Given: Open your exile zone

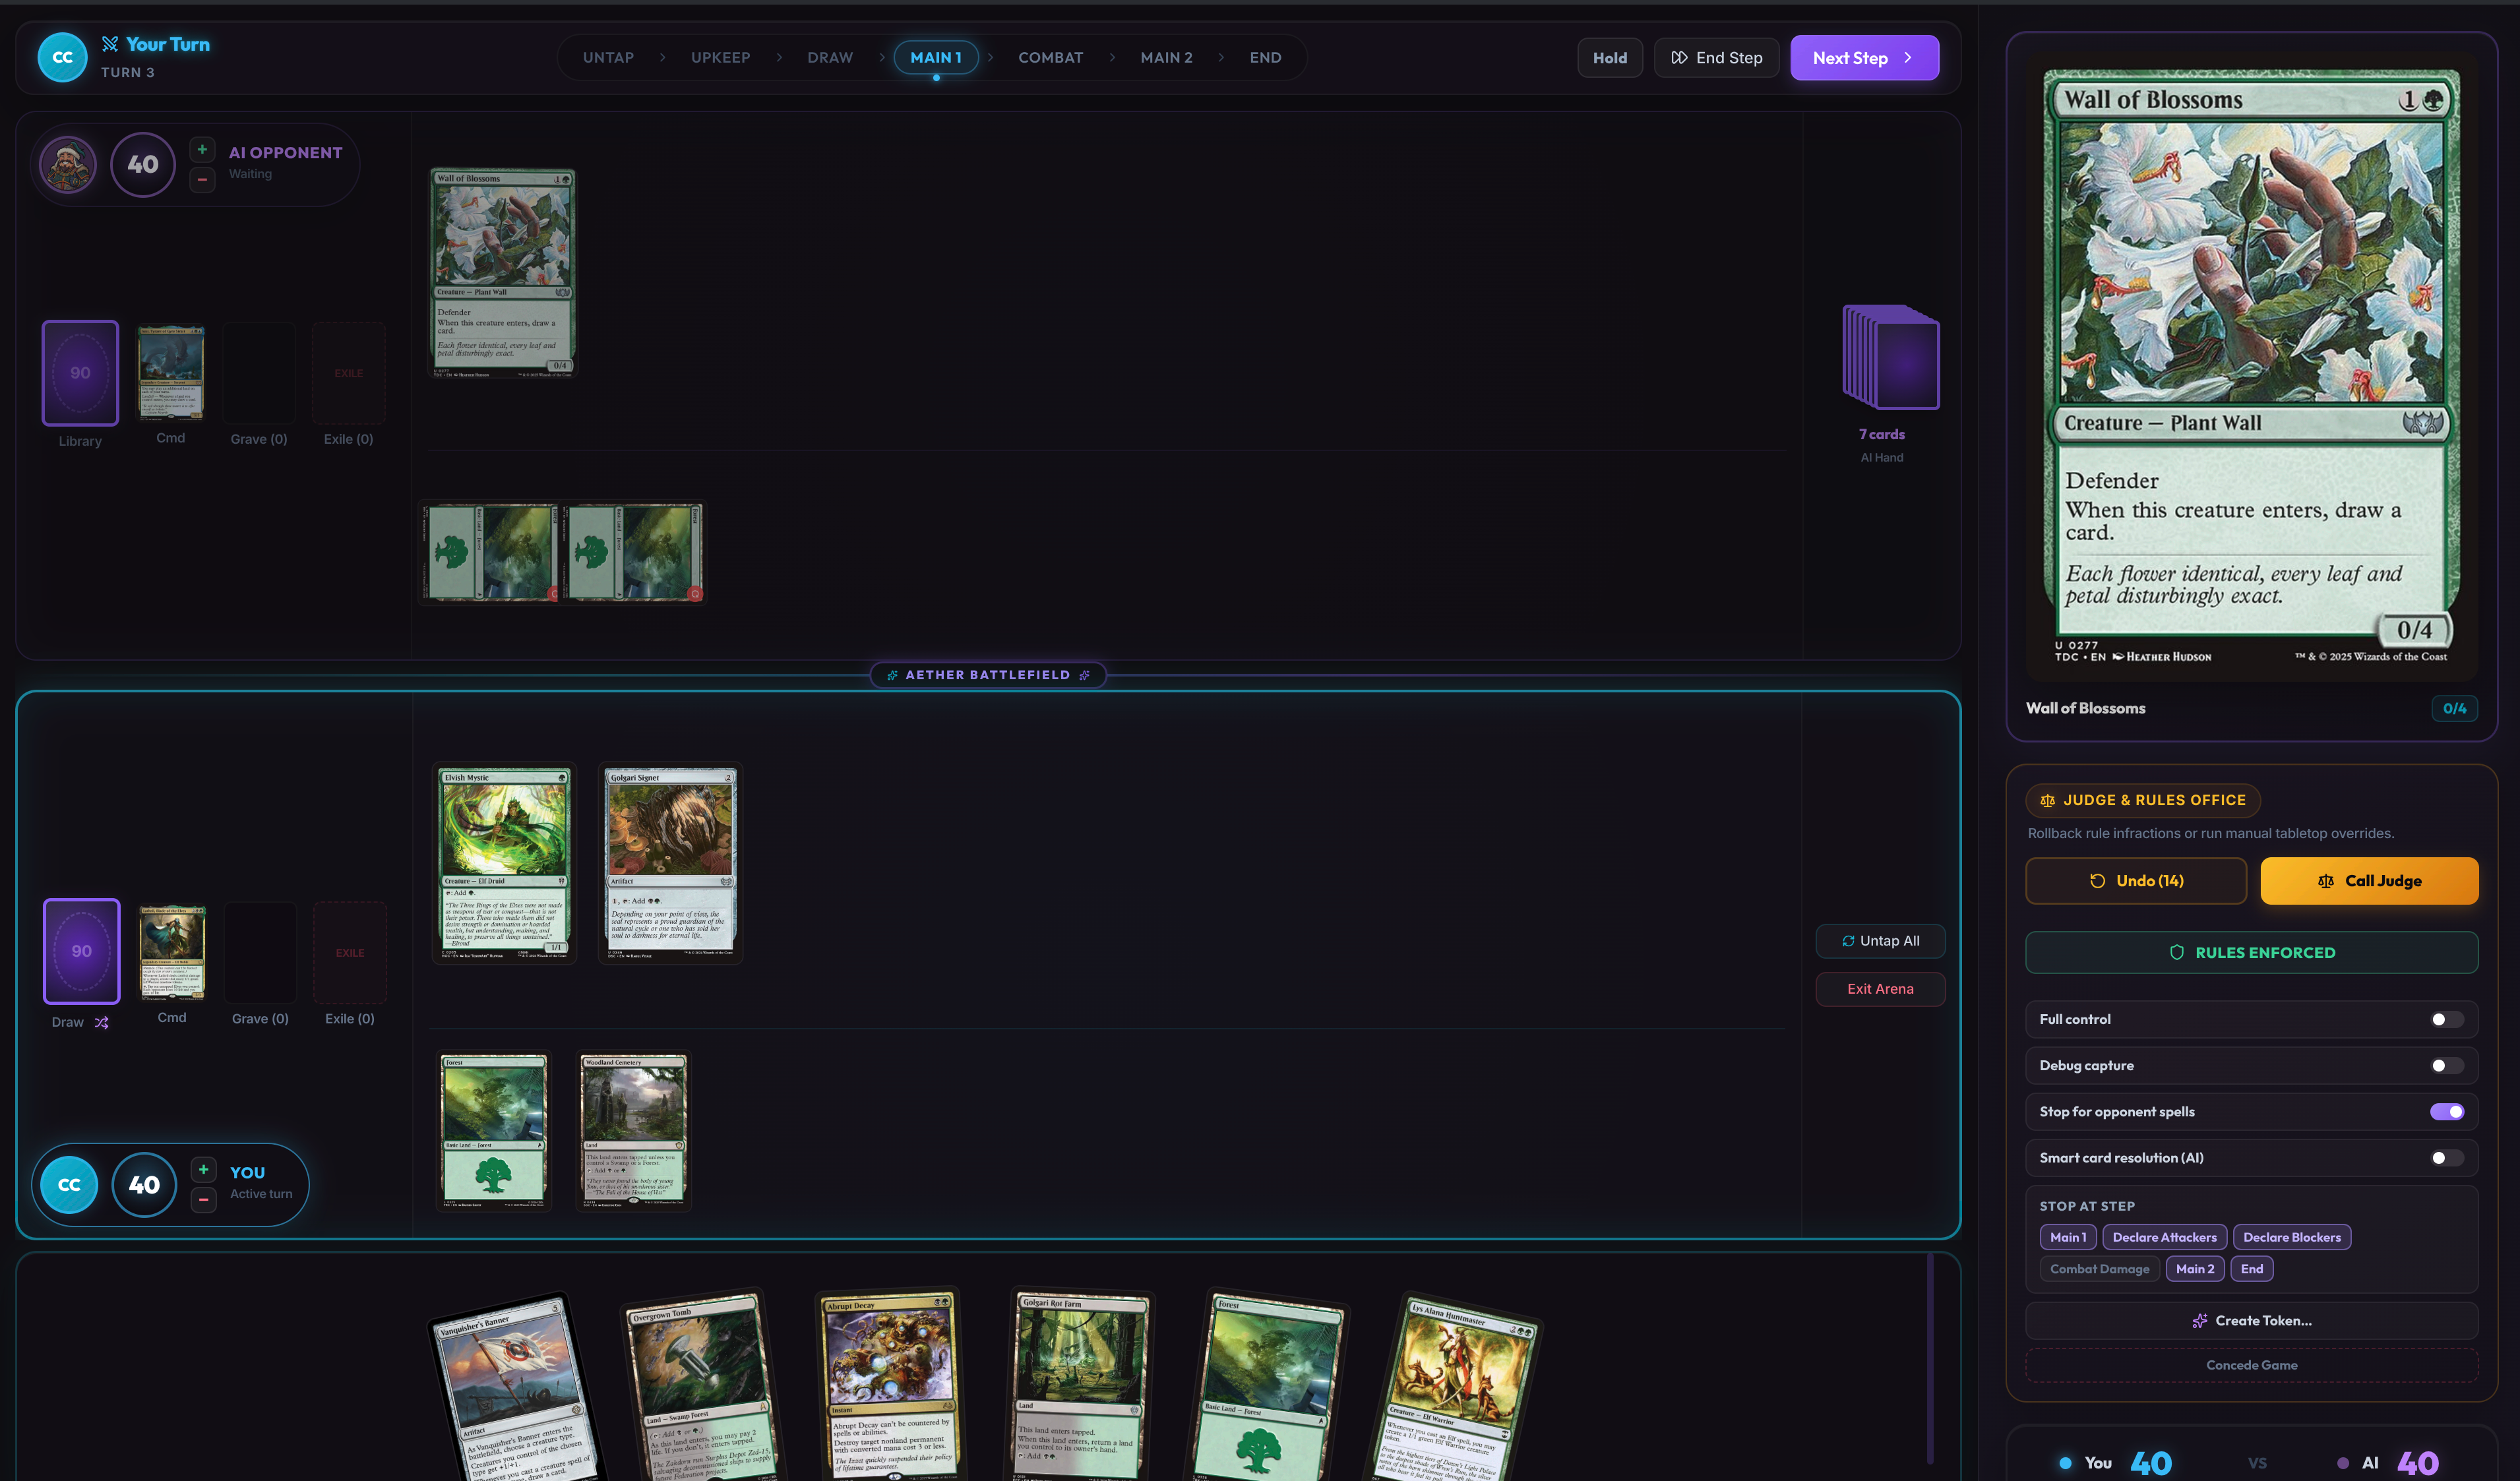Looking at the screenshot, I should 350,952.
